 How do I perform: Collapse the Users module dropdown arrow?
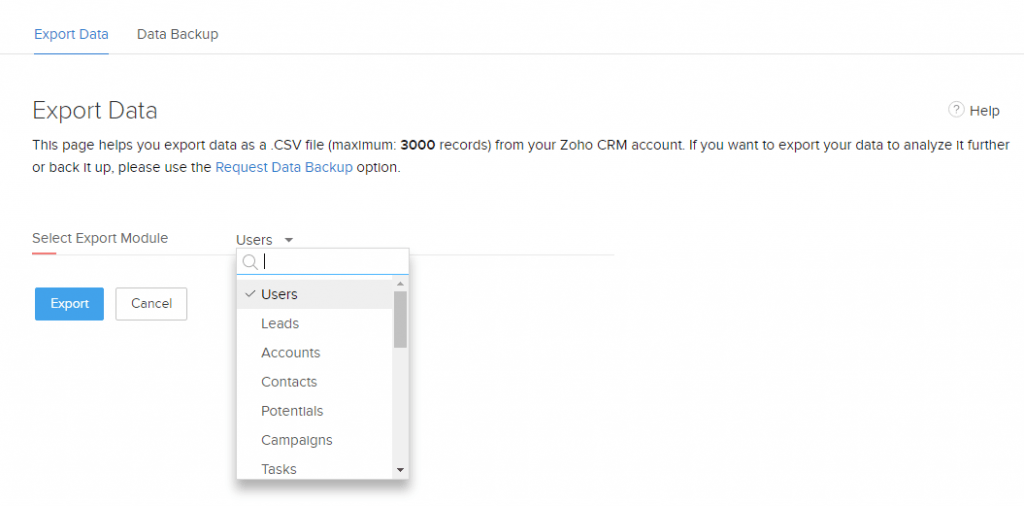point(289,240)
